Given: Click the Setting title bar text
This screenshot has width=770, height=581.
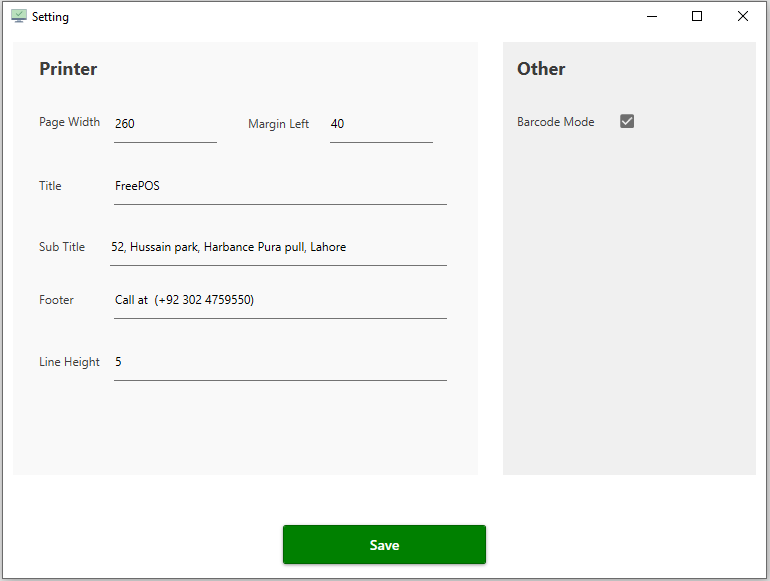Looking at the screenshot, I should (50, 17).
